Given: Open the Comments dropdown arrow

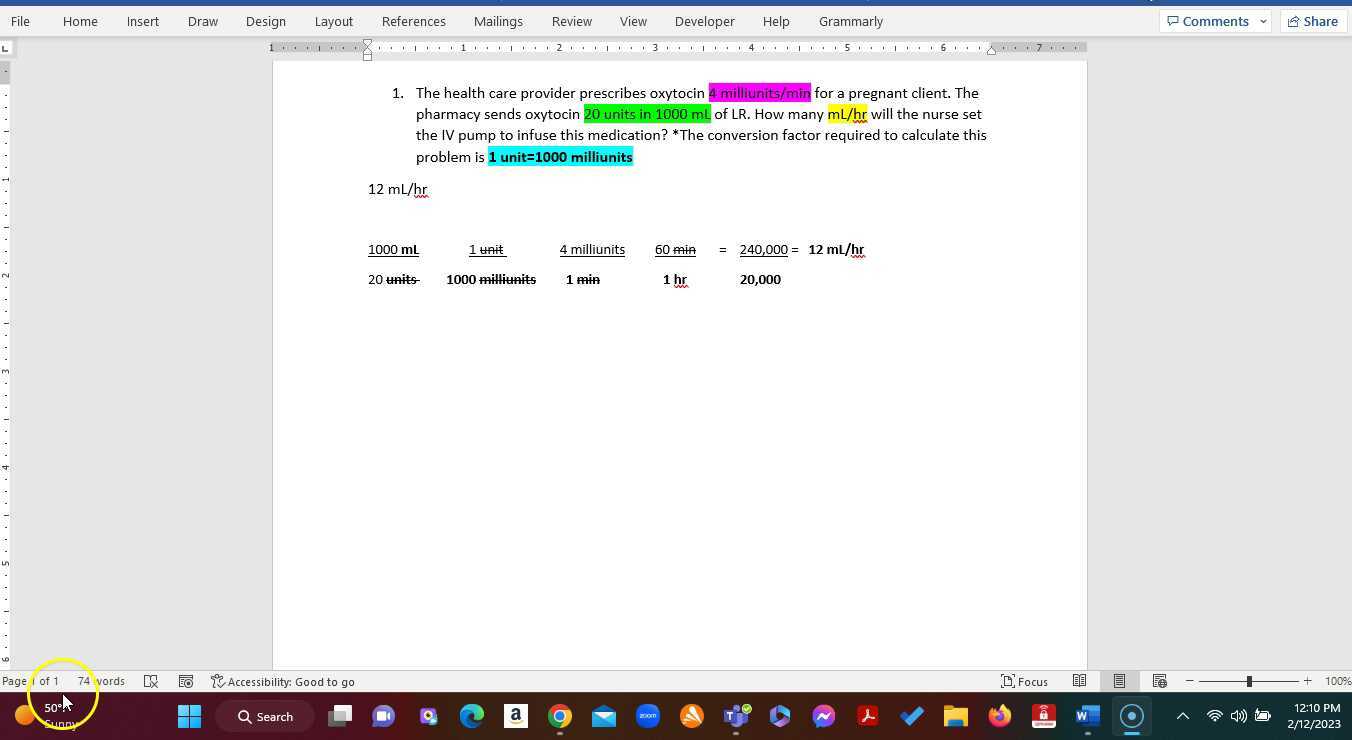Looking at the screenshot, I should pos(1263,21).
